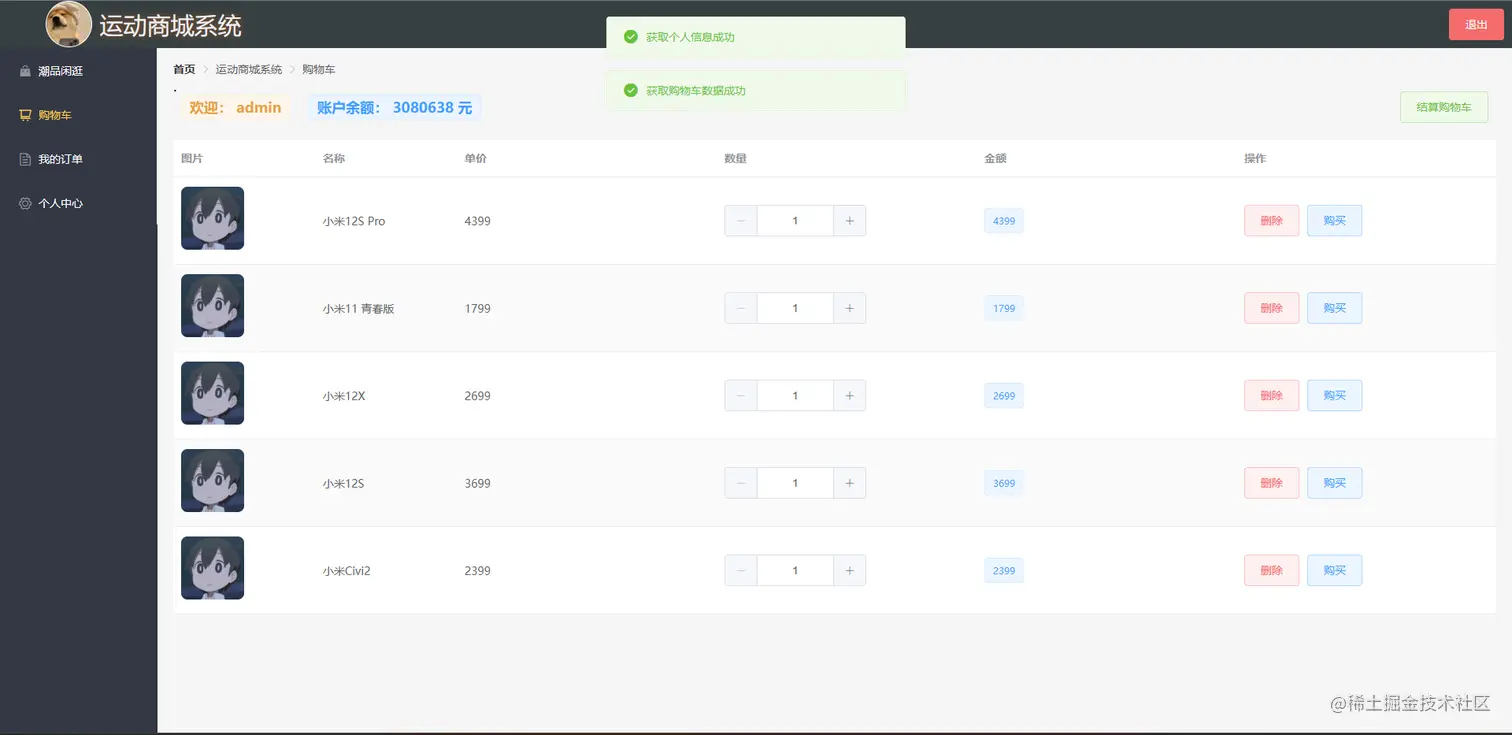Click the 获取购物车数据成功 notification

pos(755,90)
